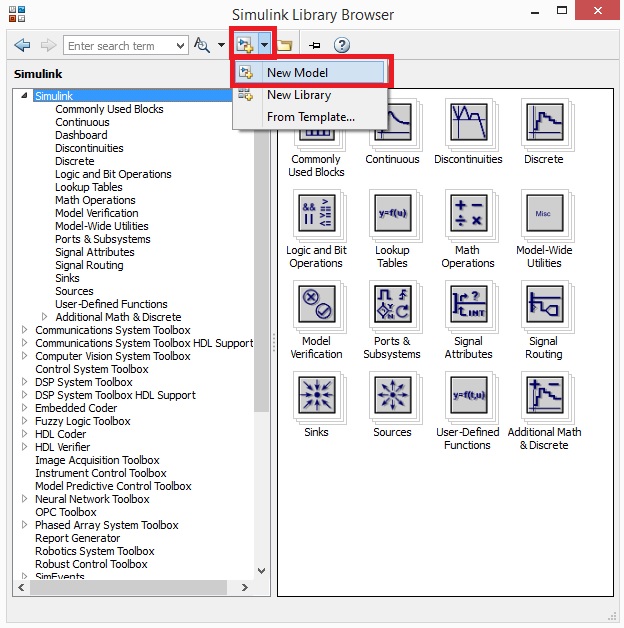This screenshot has height=628, width=624.
Task: Open the help question mark icon
Action: pos(342,45)
